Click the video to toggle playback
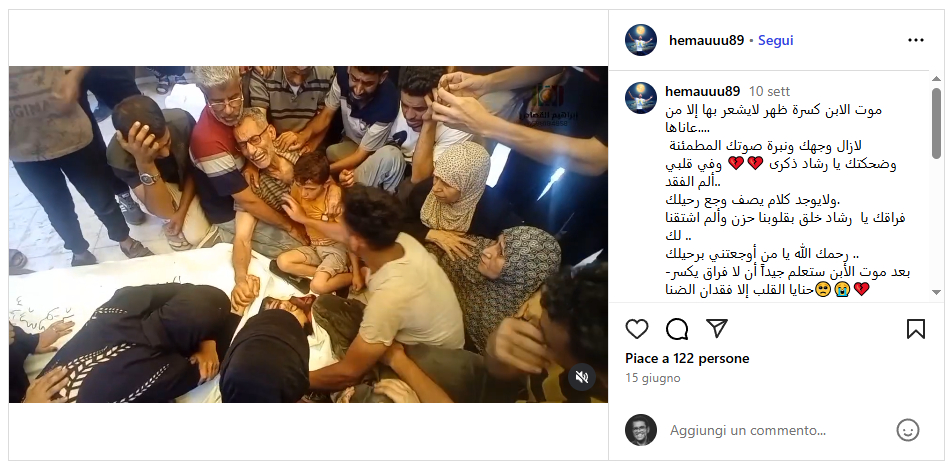Screen dimensions: 948x465 coord(308,235)
